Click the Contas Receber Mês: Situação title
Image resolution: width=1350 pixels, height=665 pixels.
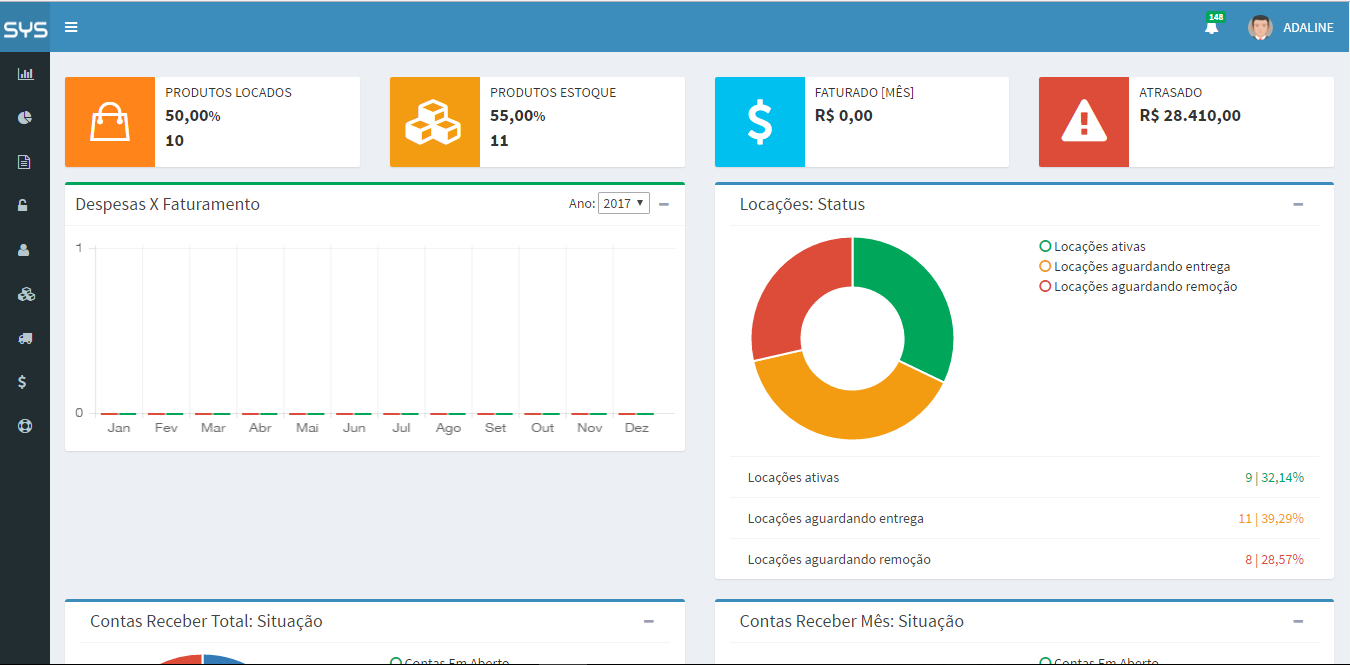852,621
